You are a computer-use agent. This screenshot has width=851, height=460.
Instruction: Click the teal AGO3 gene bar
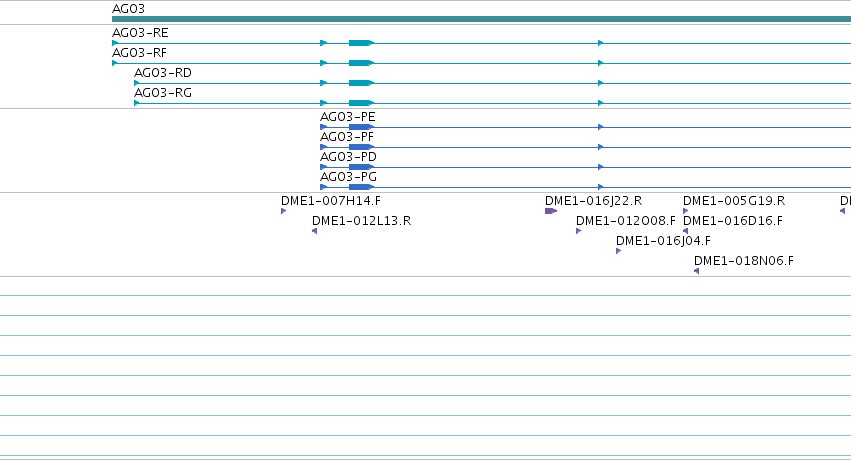(x=481, y=19)
